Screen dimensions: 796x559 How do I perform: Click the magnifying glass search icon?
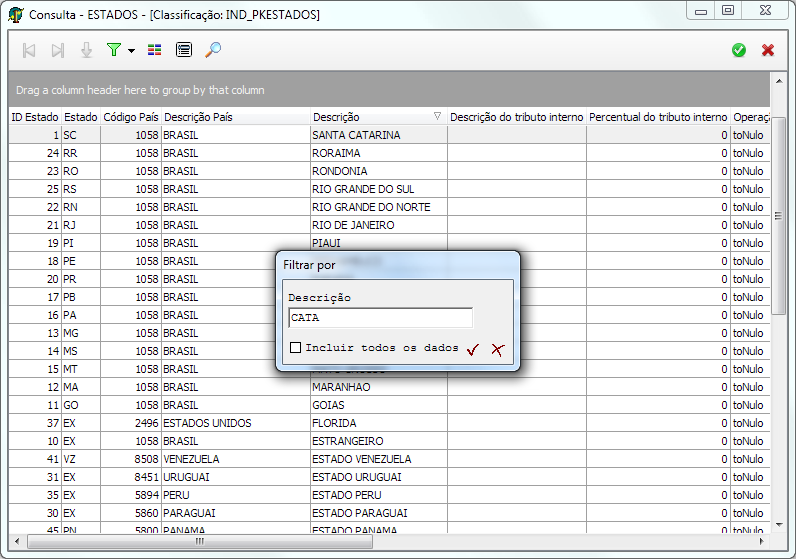click(213, 50)
